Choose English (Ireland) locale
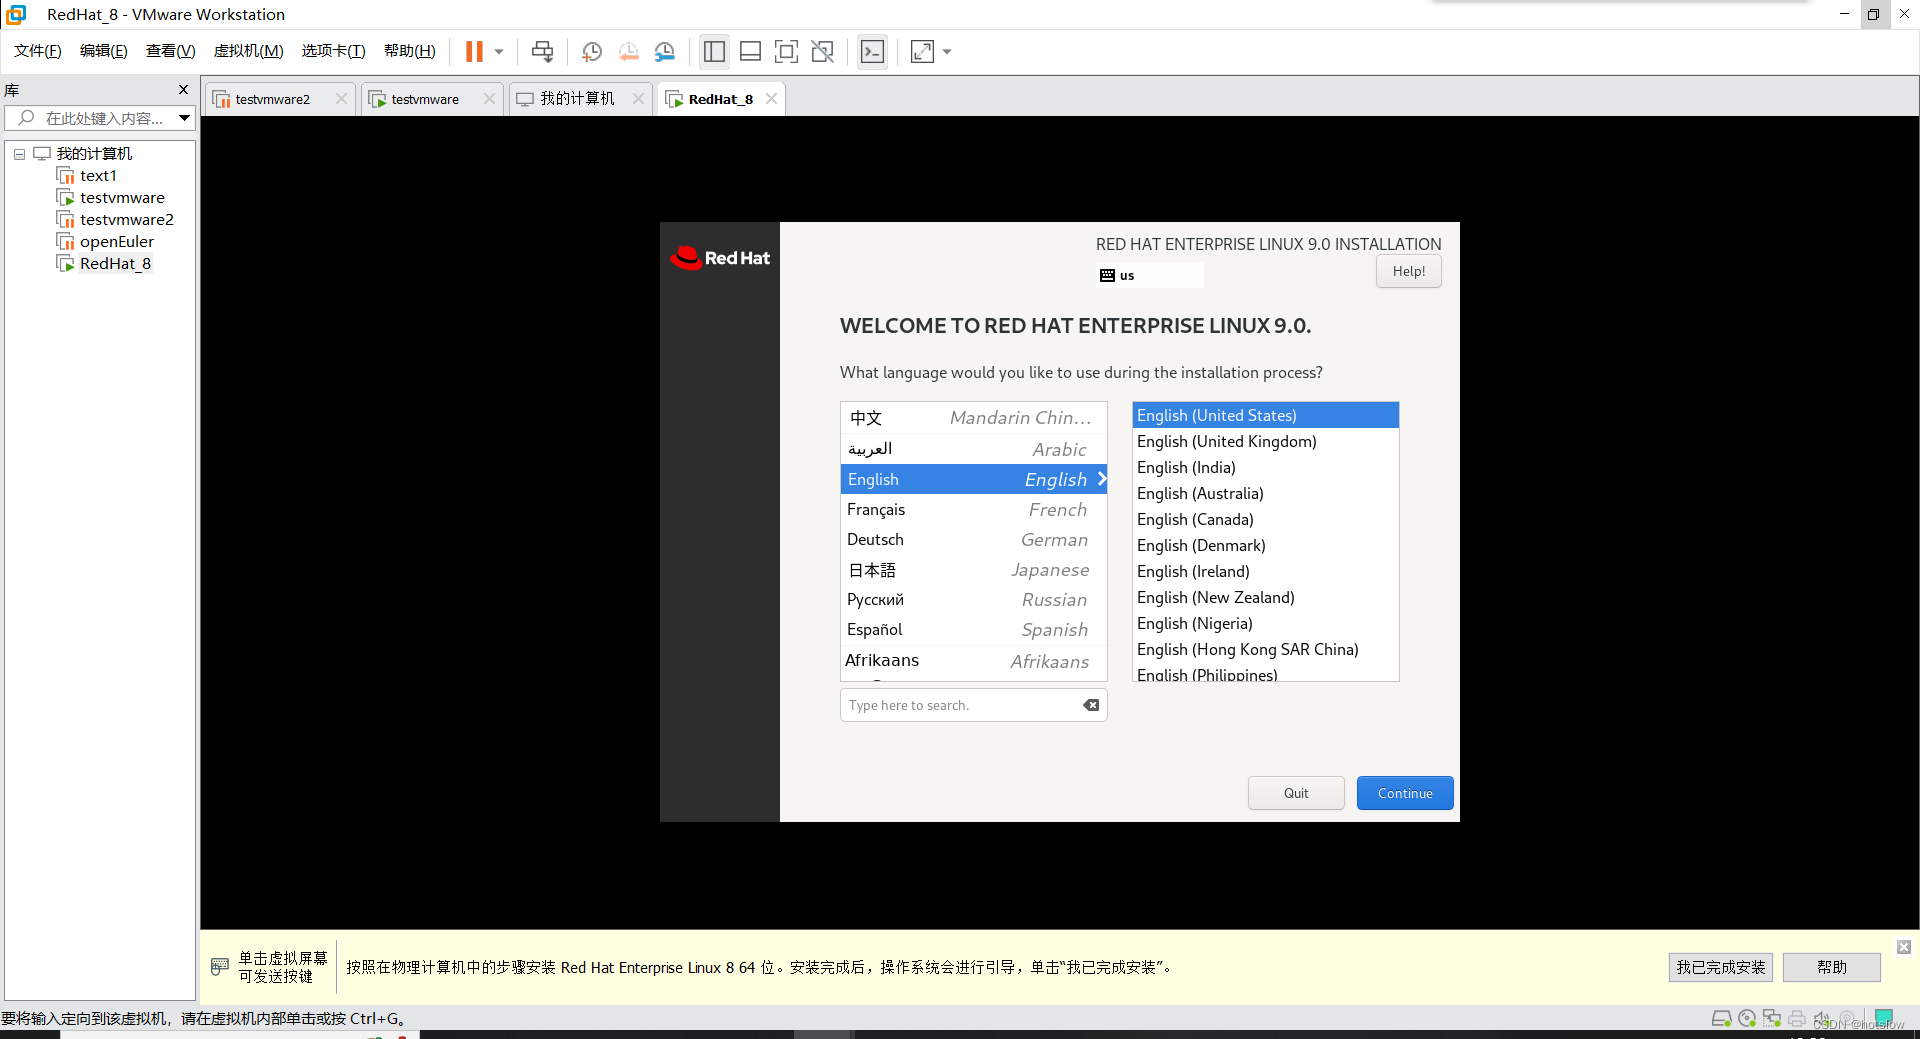 1265,571
